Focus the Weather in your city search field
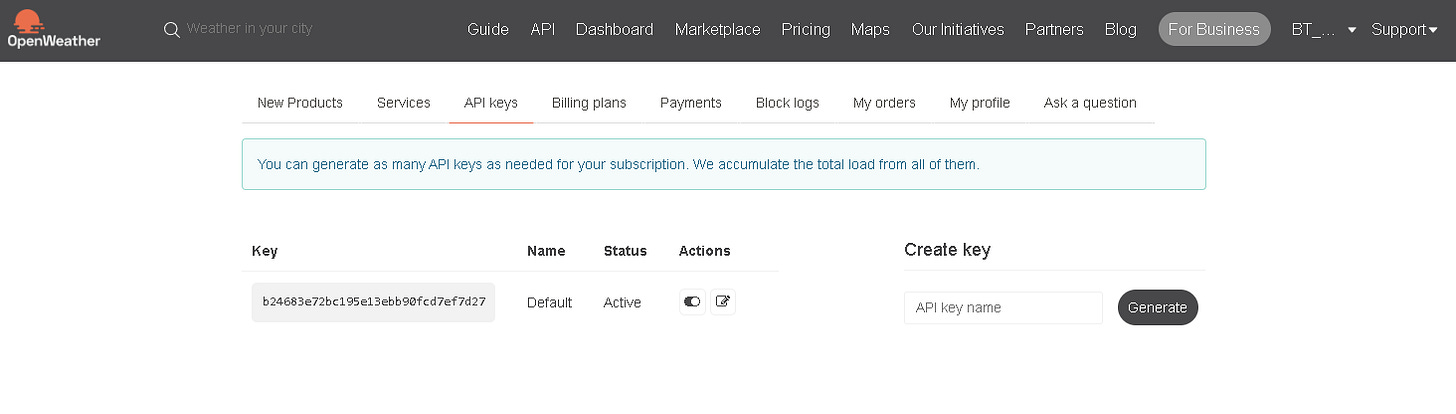1456x414 pixels. 250,29
